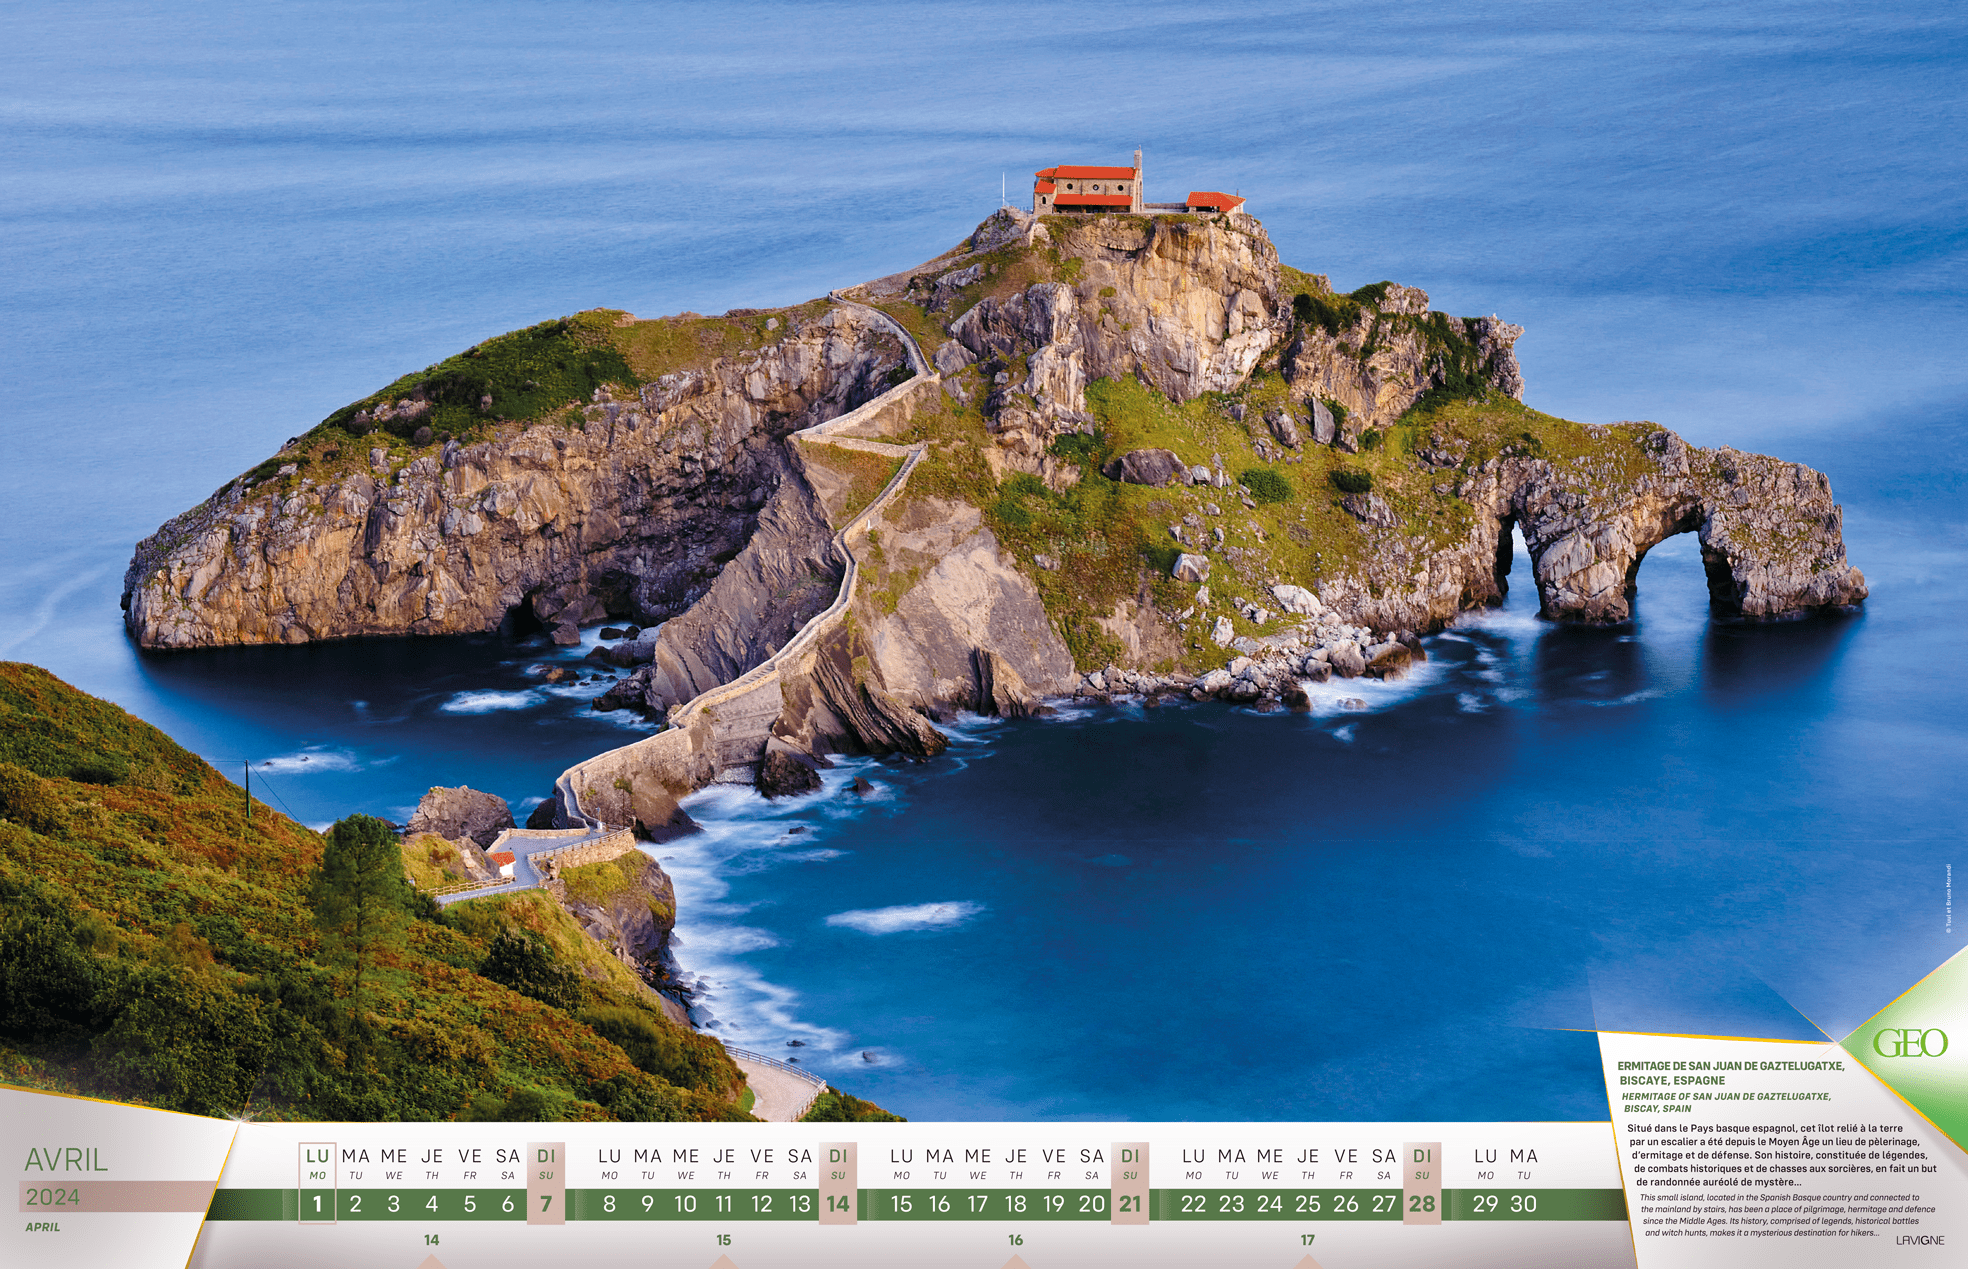Choose date 28 highlighted Sunday
Image resolution: width=1968 pixels, height=1269 pixels.
[1422, 1204]
